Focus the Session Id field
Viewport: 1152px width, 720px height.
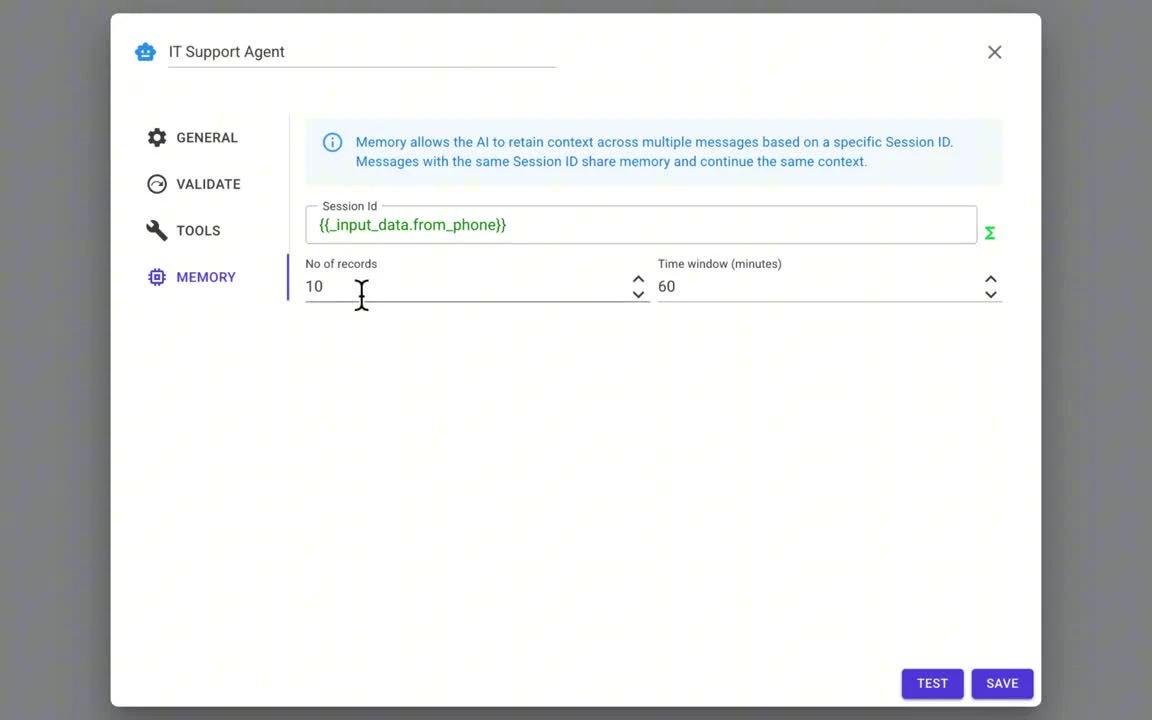[x=641, y=225]
